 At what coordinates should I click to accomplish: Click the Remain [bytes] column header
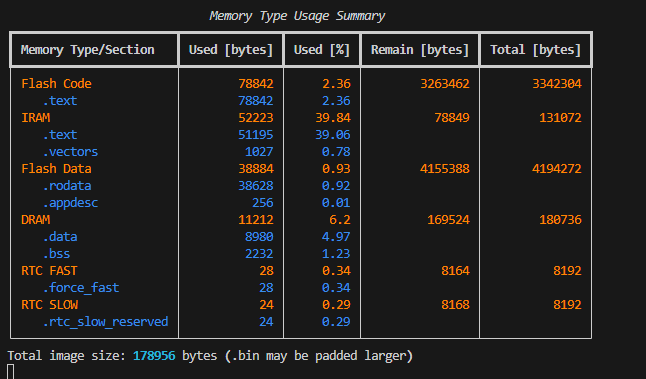click(x=420, y=50)
